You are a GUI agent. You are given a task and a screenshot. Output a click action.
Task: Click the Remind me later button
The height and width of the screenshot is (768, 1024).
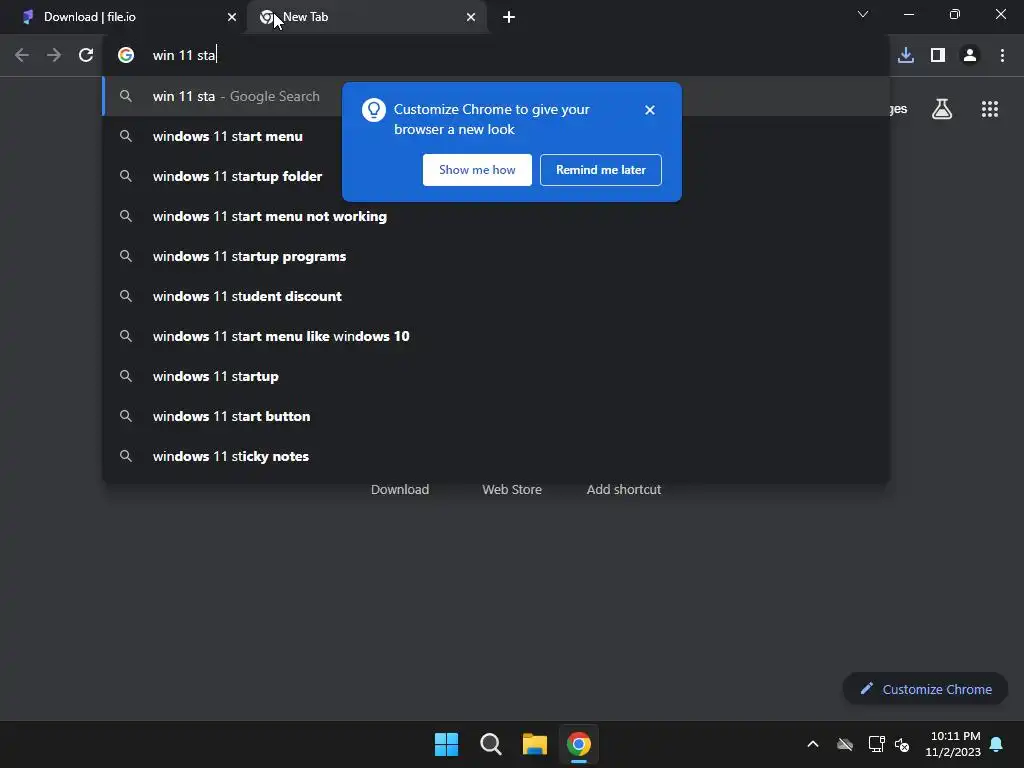[601, 170]
